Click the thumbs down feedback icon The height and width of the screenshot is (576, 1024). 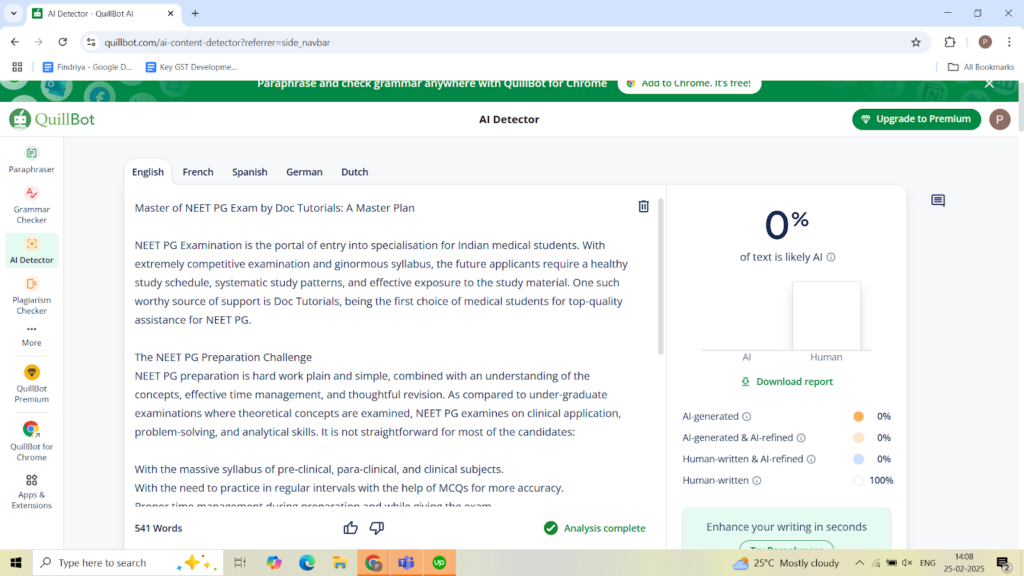click(x=377, y=528)
